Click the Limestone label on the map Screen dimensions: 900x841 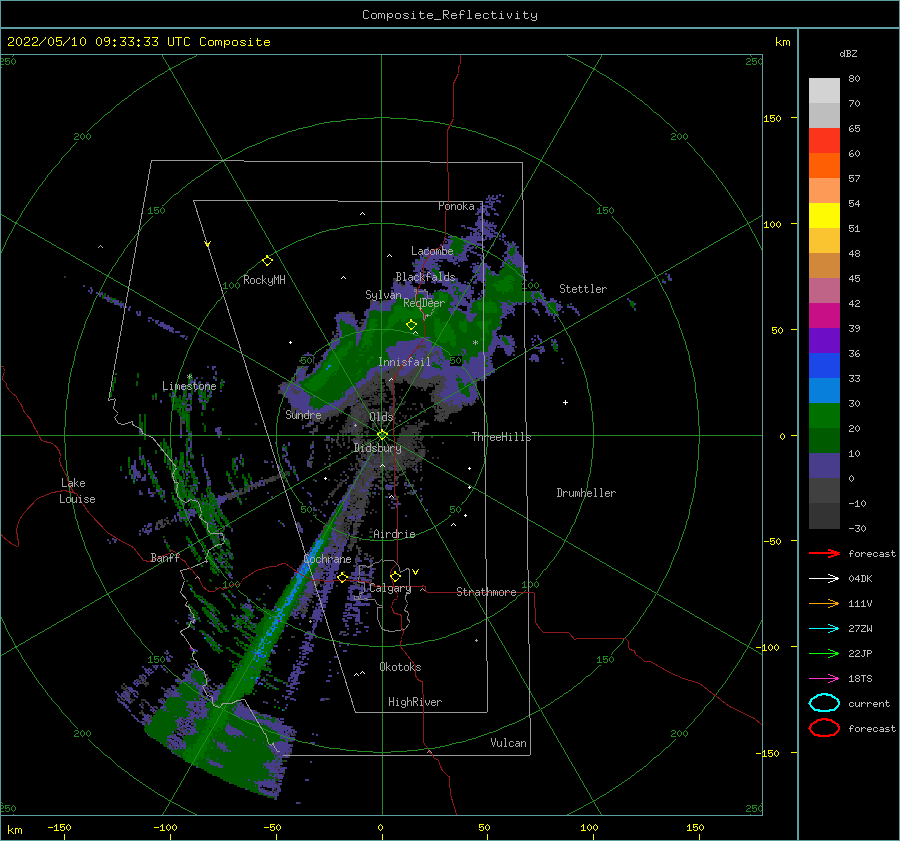click(189, 386)
